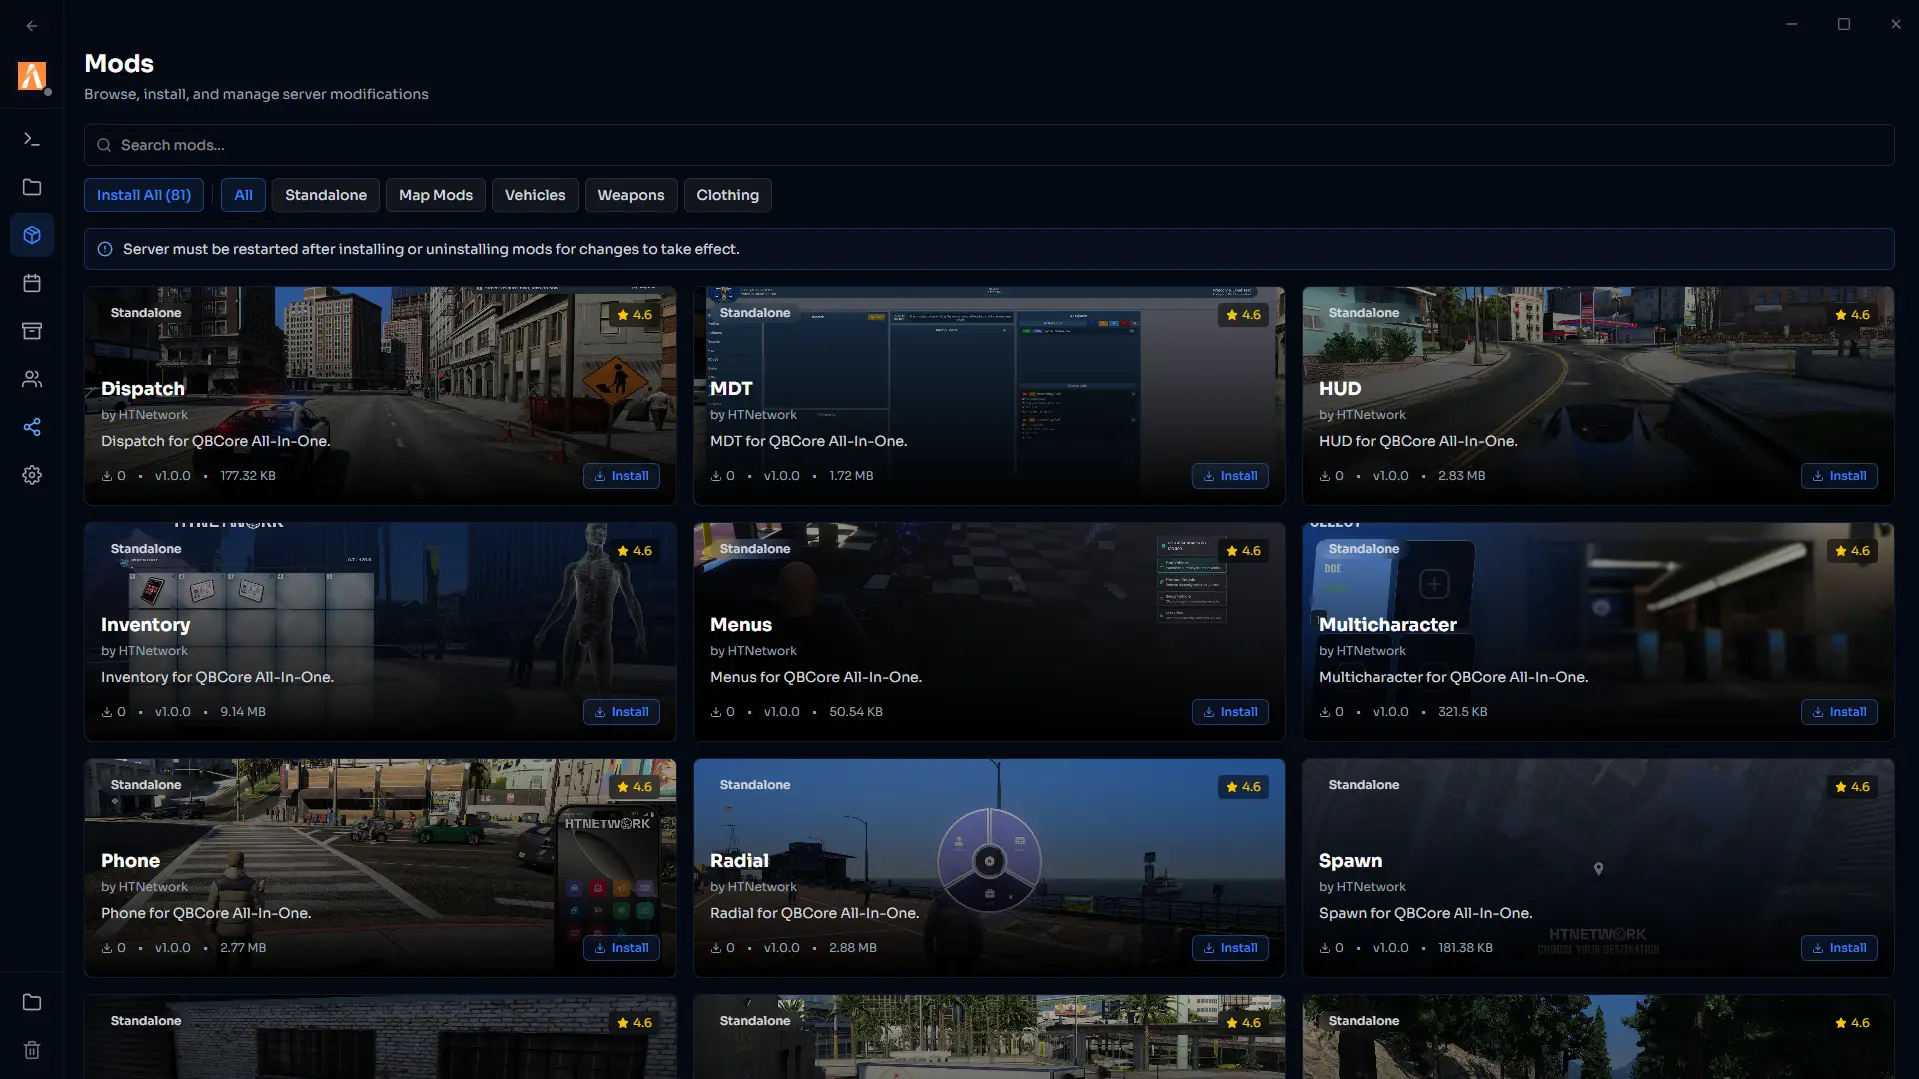Filter mods by Clothing
Image resolution: width=1919 pixels, height=1079 pixels.
click(x=728, y=195)
